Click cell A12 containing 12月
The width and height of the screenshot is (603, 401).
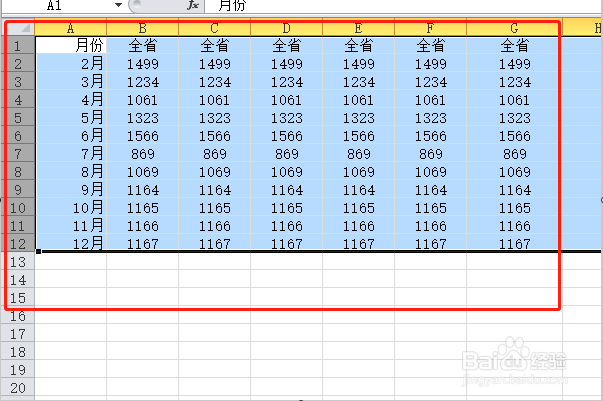[x=71, y=243]
